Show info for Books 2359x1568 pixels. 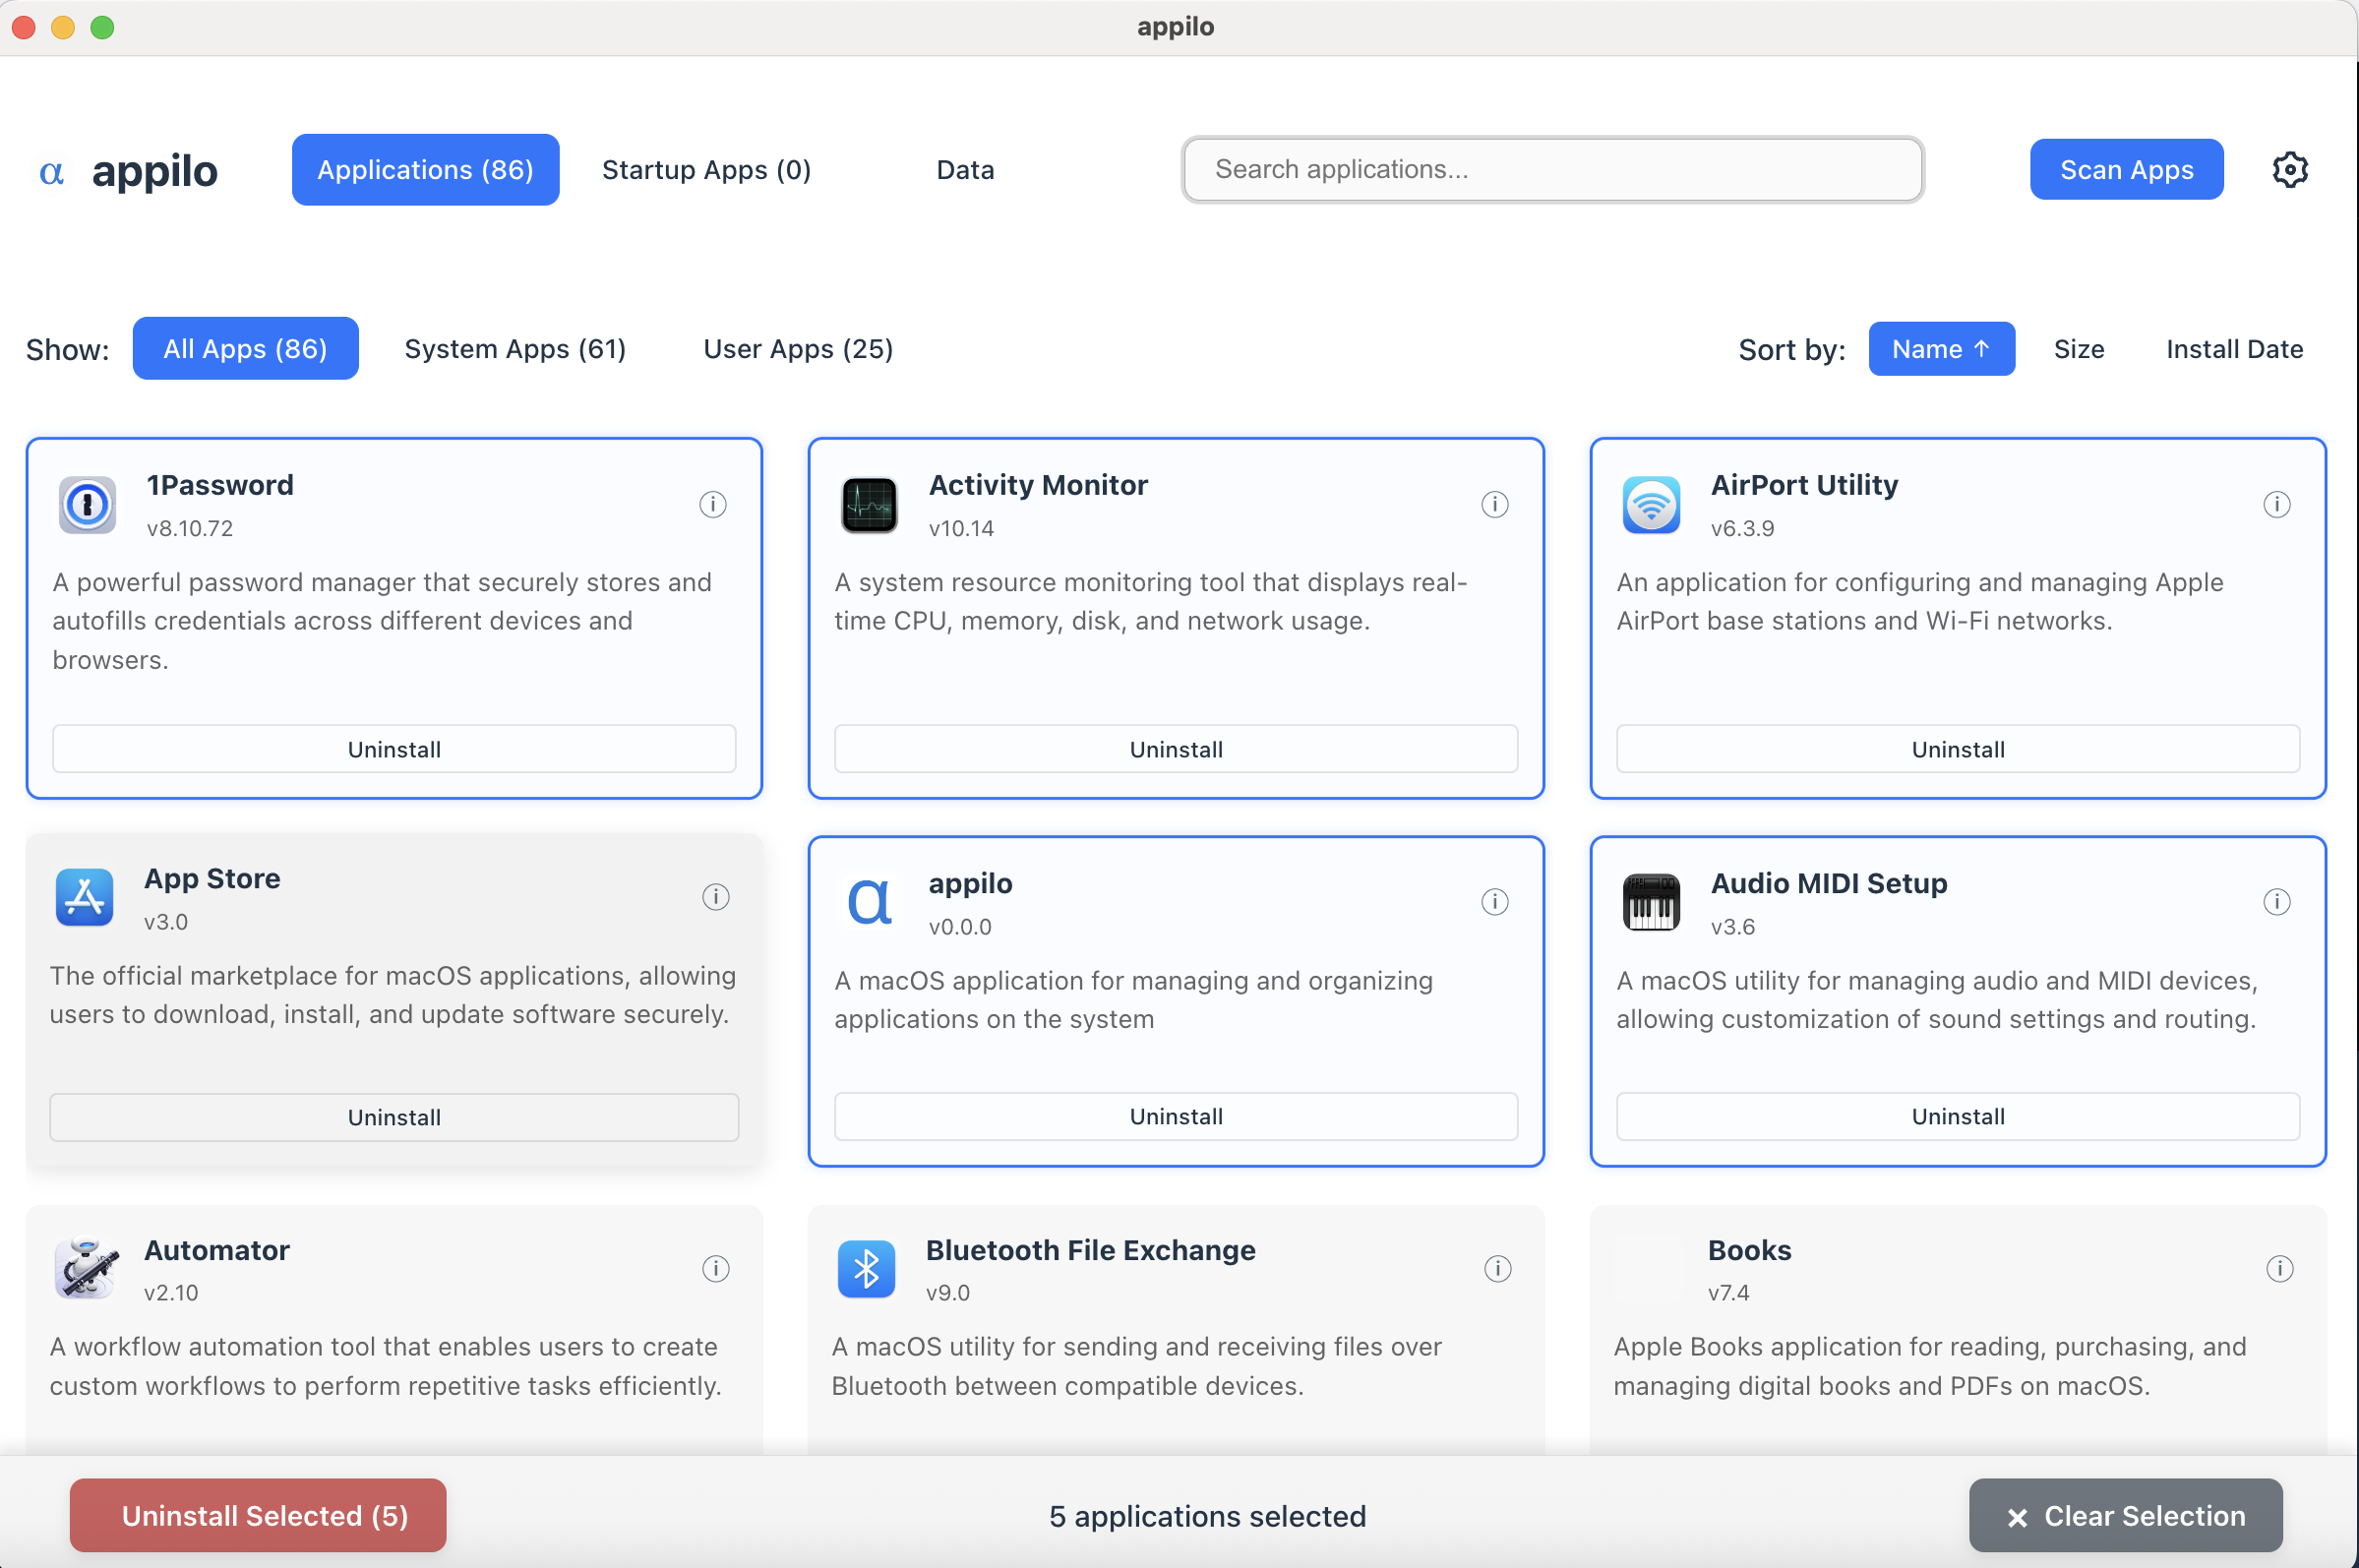pyautogui.click(x=2279, y=1269)
